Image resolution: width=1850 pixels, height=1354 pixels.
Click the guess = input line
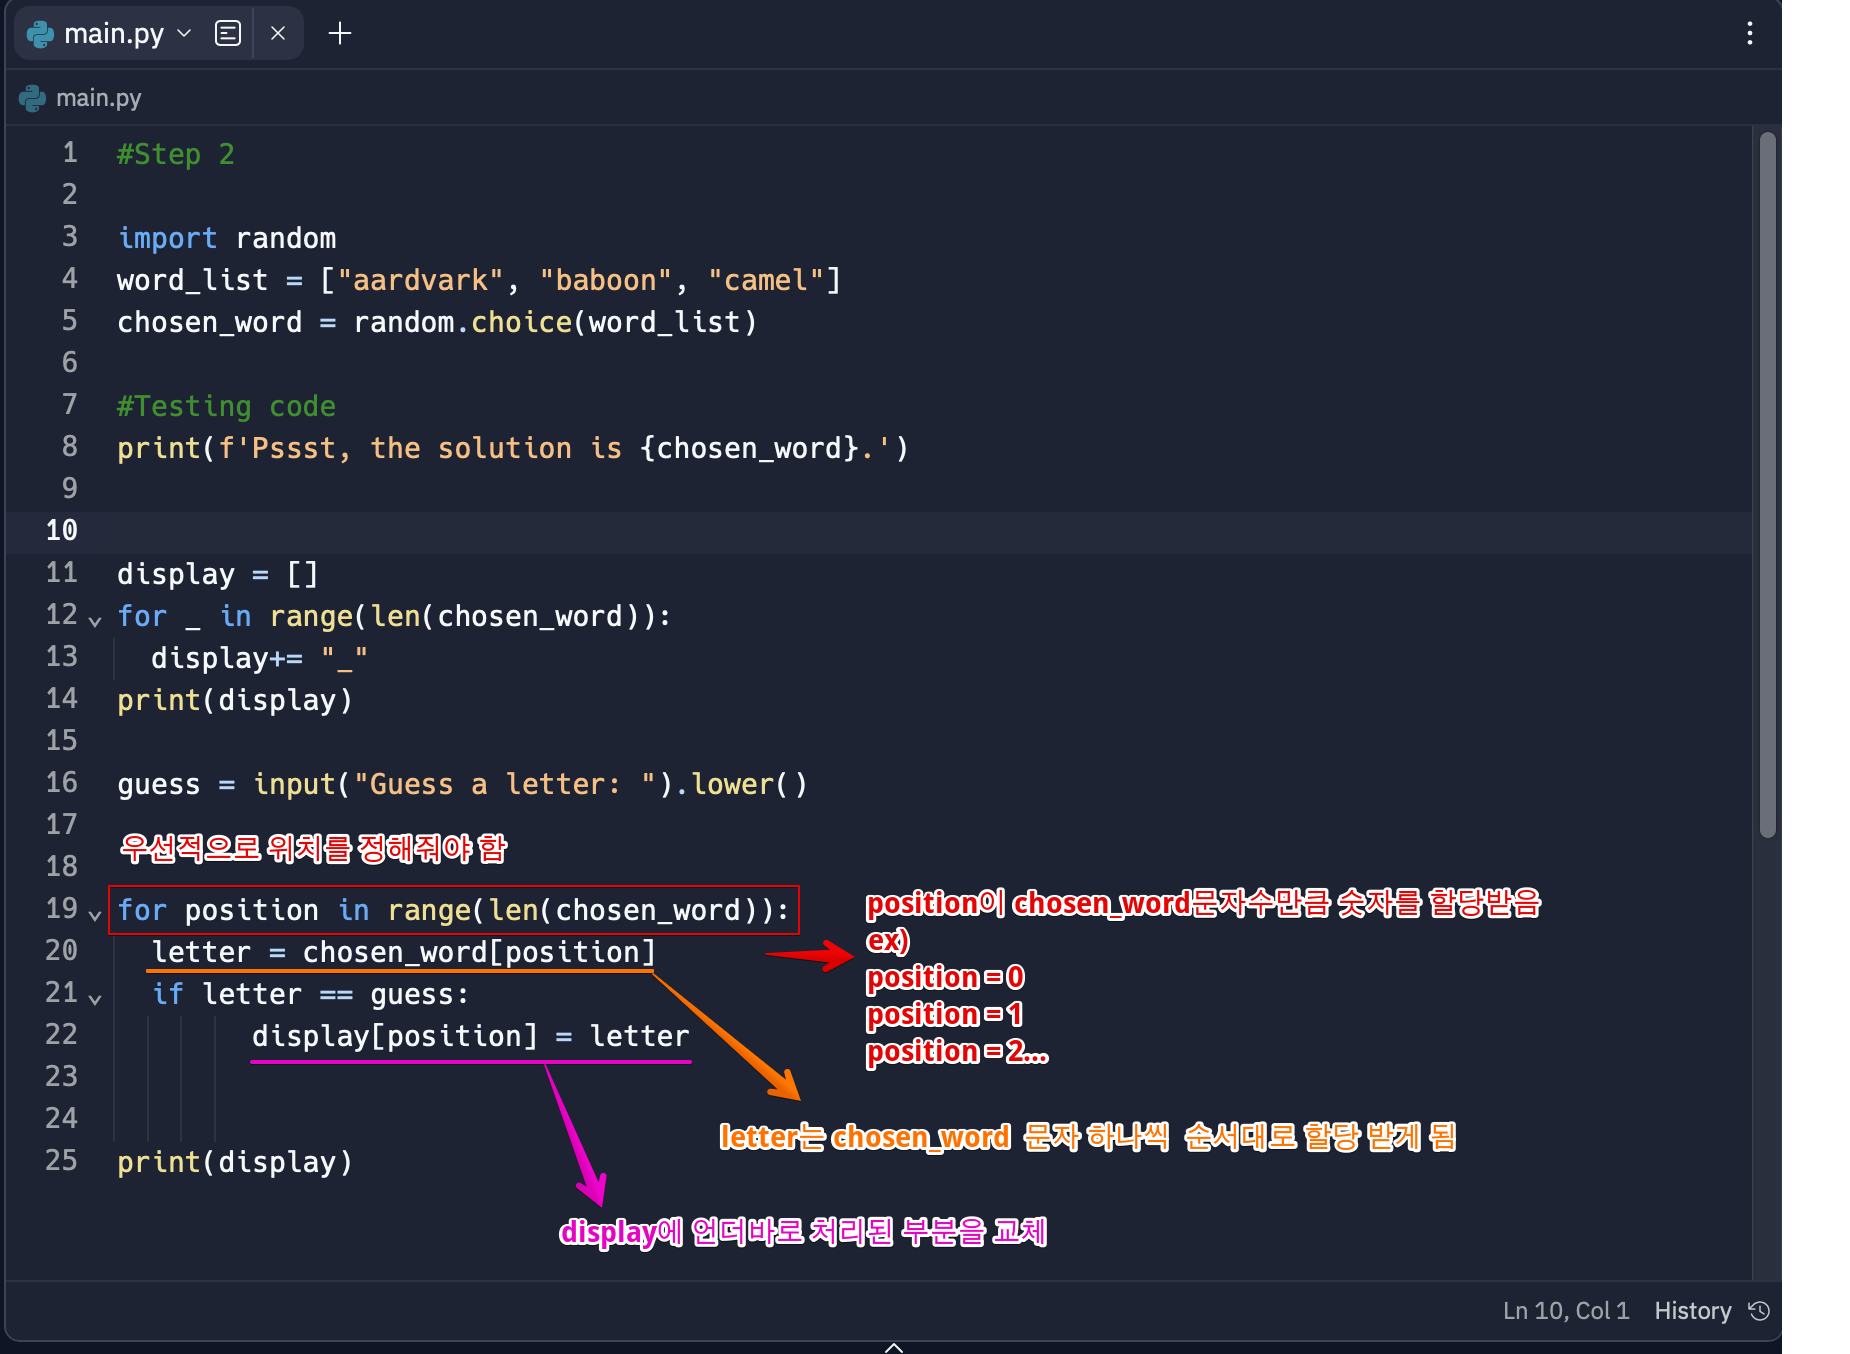462,784
